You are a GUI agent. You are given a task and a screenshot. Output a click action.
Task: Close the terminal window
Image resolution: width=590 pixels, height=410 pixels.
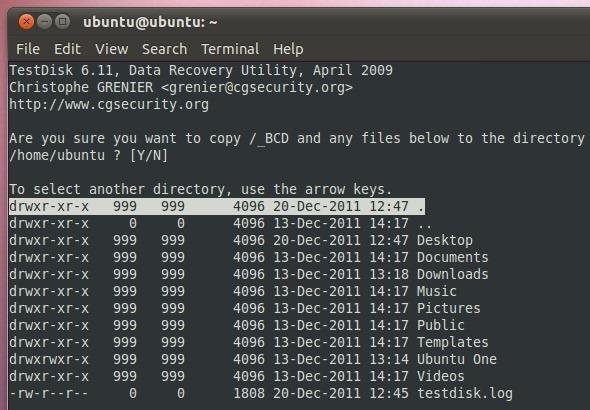pos(26,22)
